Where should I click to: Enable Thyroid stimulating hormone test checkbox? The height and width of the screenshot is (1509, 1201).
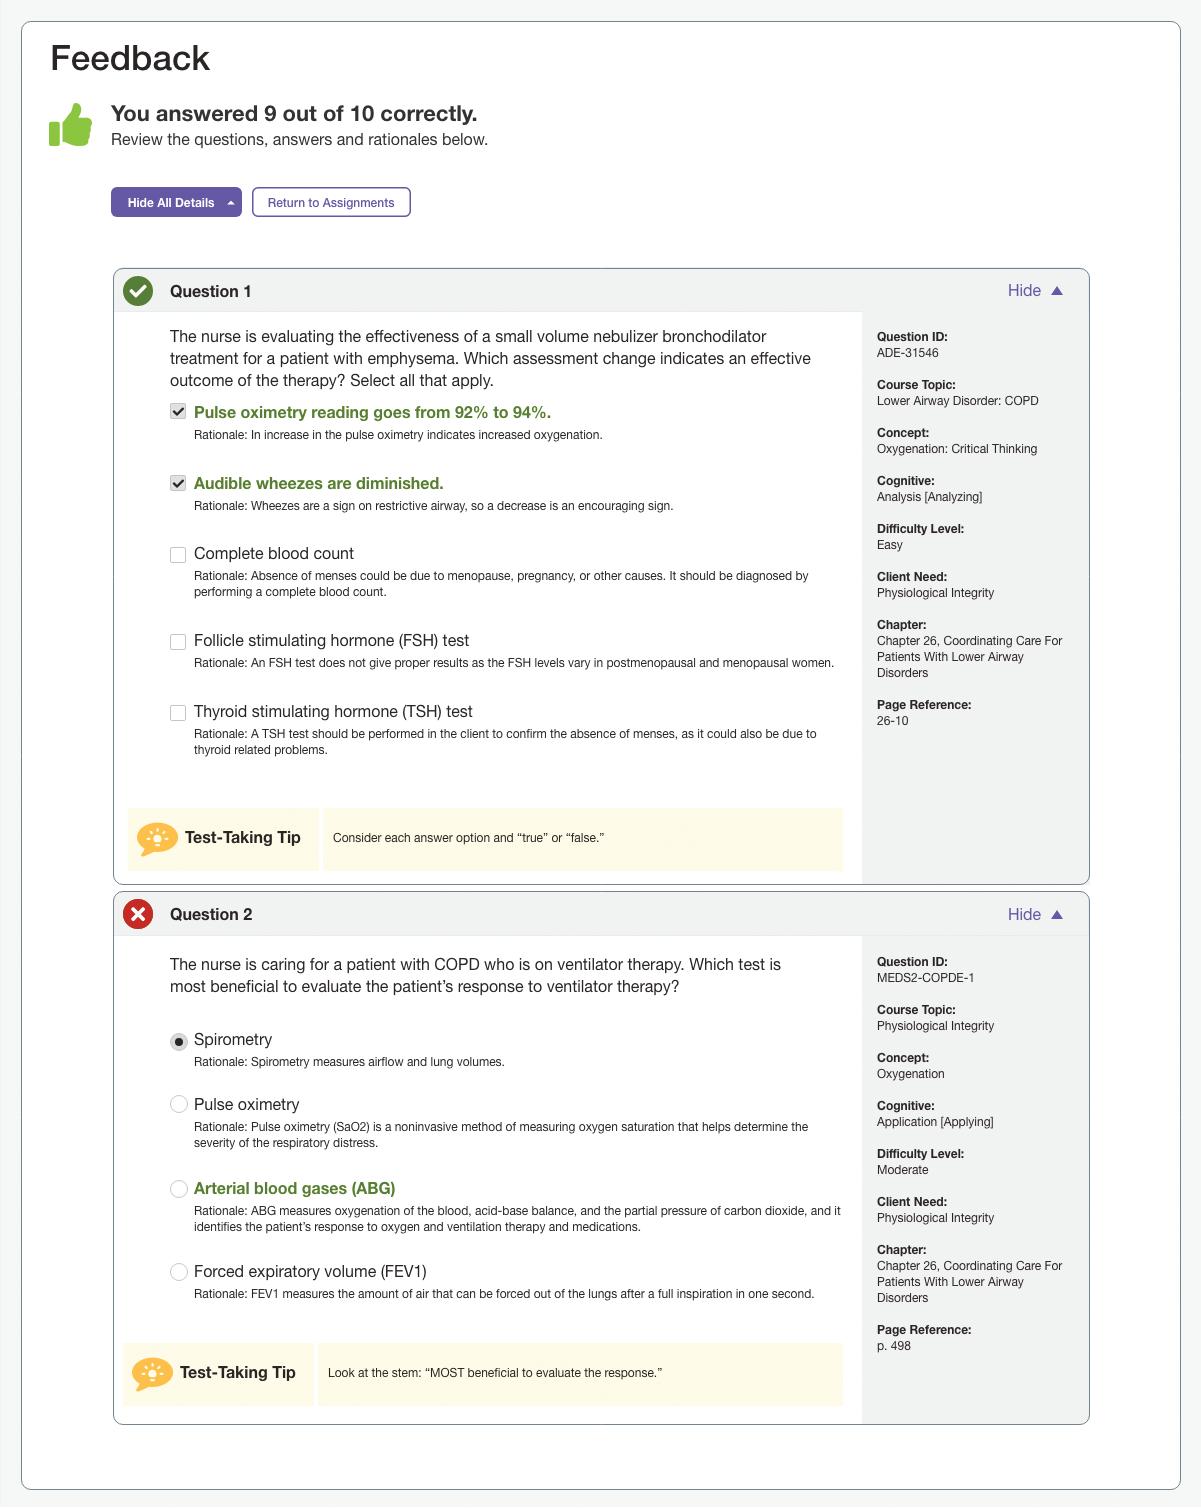178,712
